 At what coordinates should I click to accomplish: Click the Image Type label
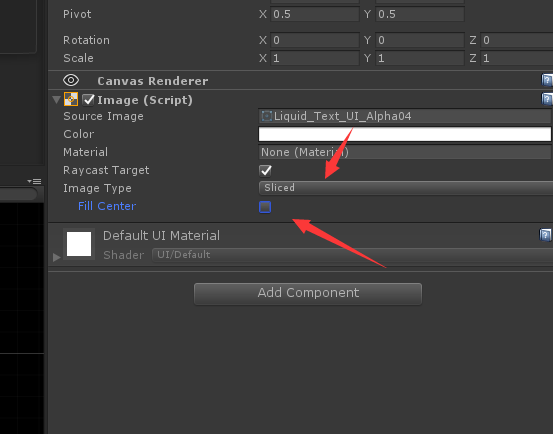(x=97, y=188)
